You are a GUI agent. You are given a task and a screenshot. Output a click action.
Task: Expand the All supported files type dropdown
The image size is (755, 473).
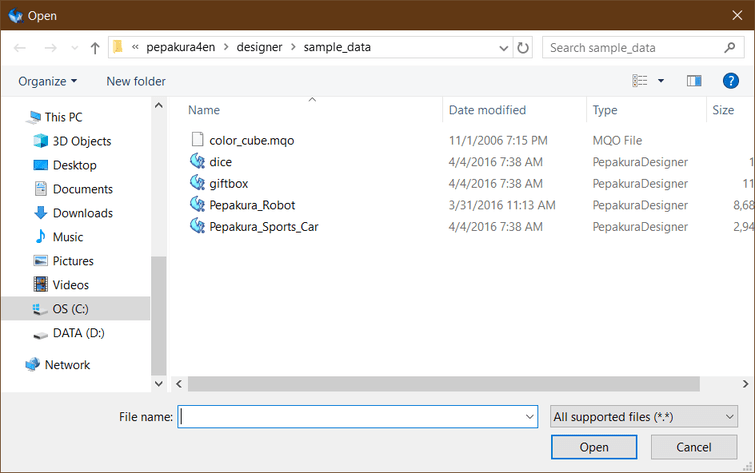643,416
